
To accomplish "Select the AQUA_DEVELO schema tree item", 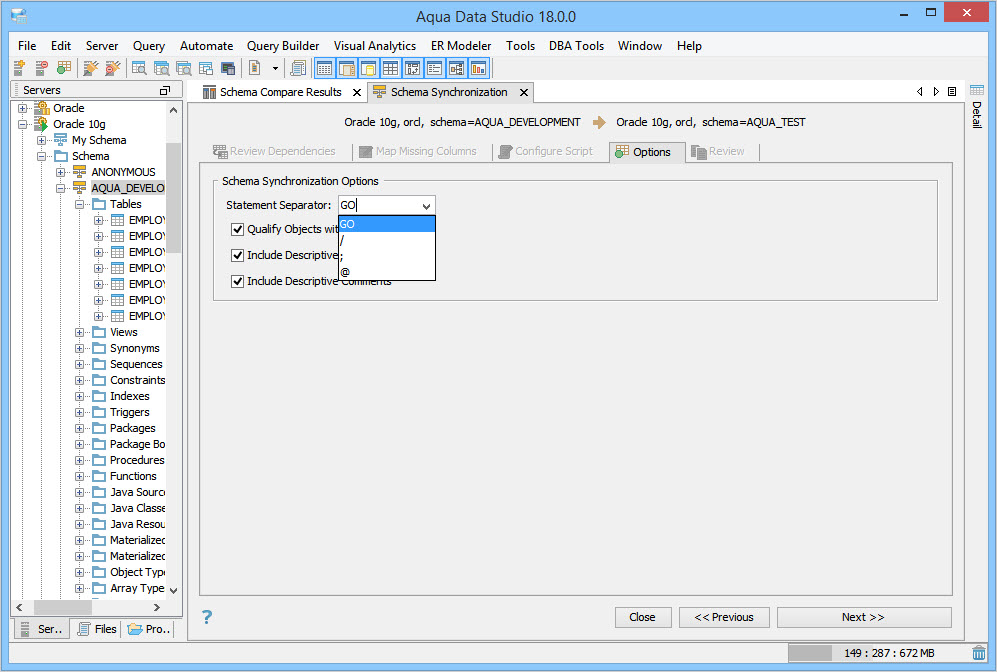I will pos(127,188).
